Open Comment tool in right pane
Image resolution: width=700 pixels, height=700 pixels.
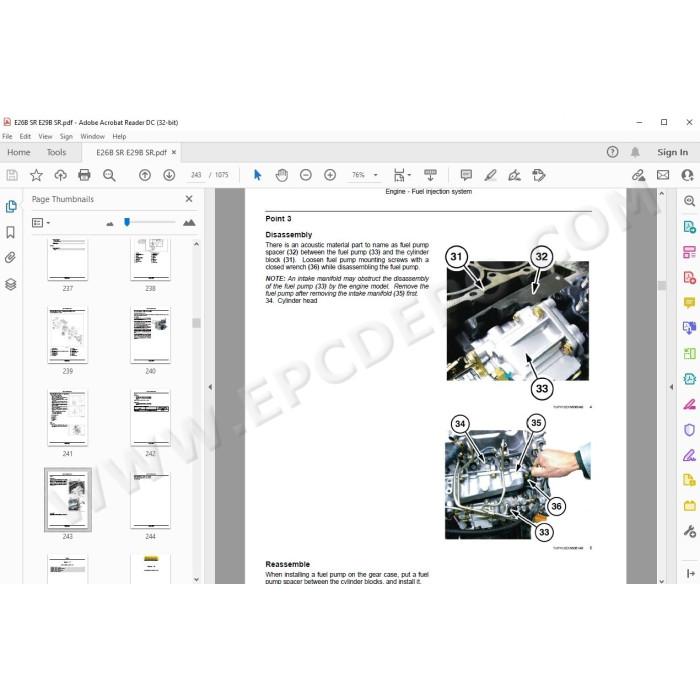[x=689, y=303]
